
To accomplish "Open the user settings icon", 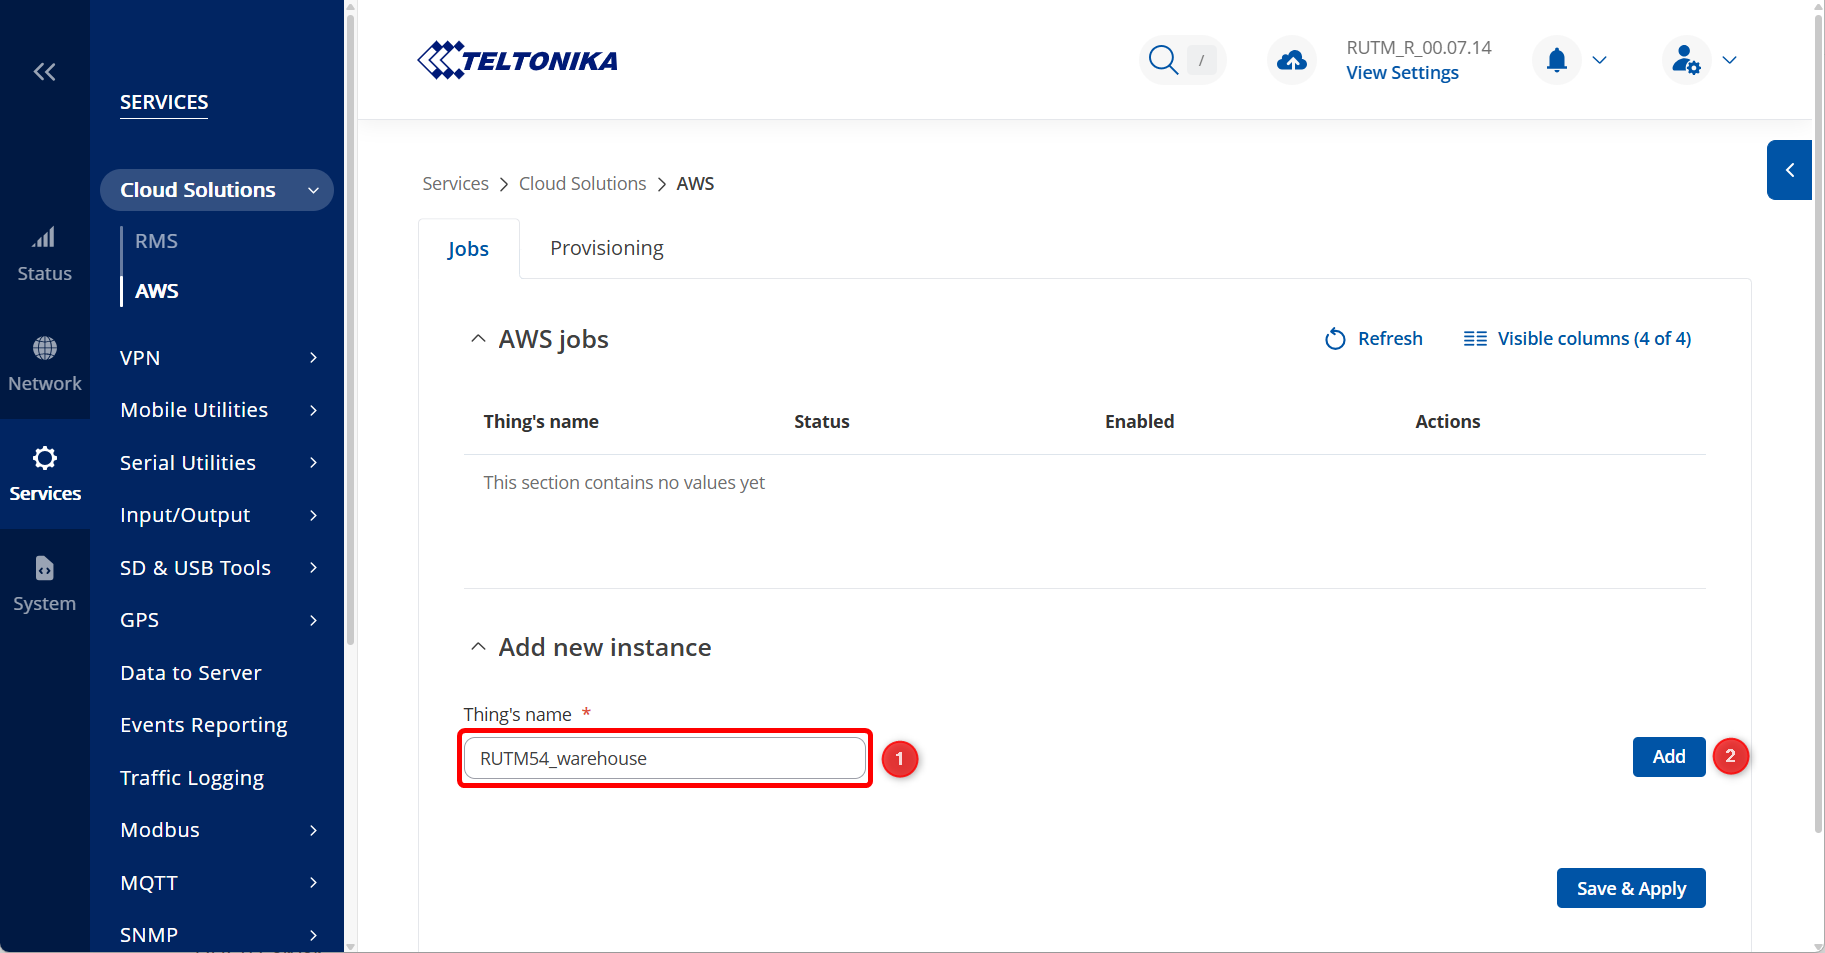I will coord(1686,60).
